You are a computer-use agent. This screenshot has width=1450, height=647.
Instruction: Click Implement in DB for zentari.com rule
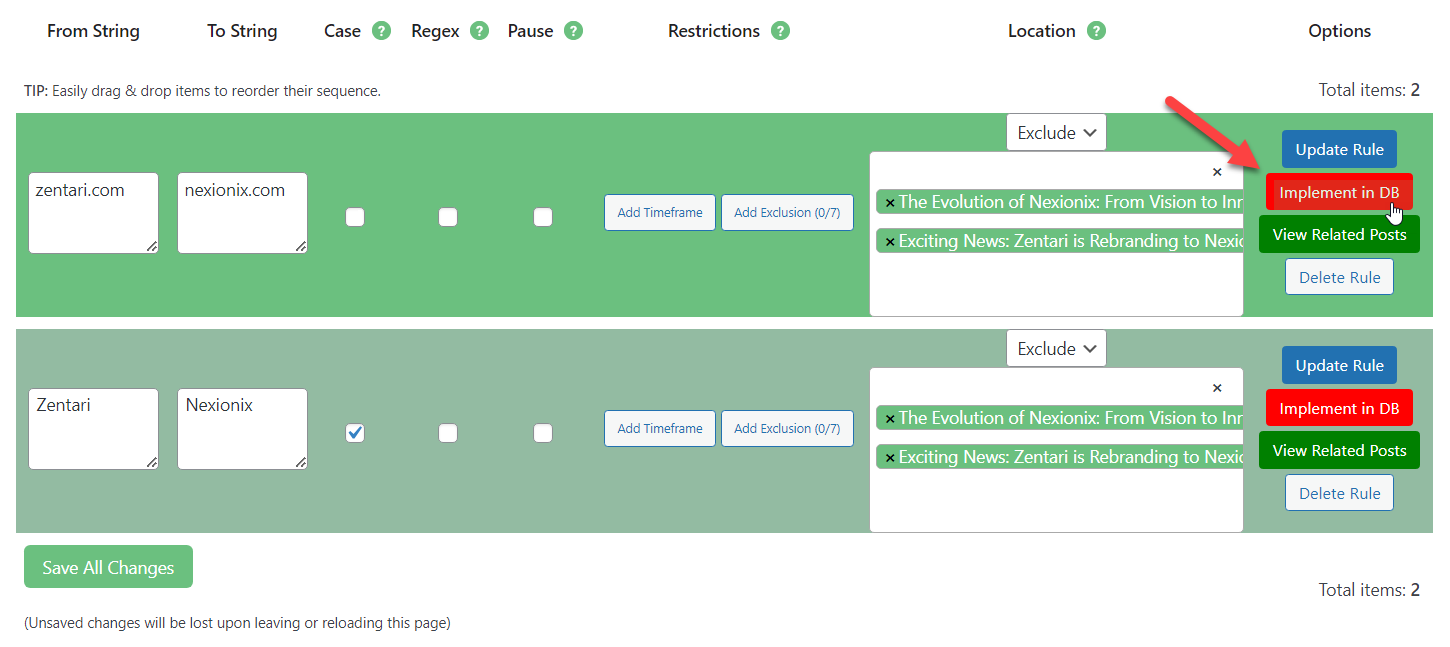click(1339, 192)
